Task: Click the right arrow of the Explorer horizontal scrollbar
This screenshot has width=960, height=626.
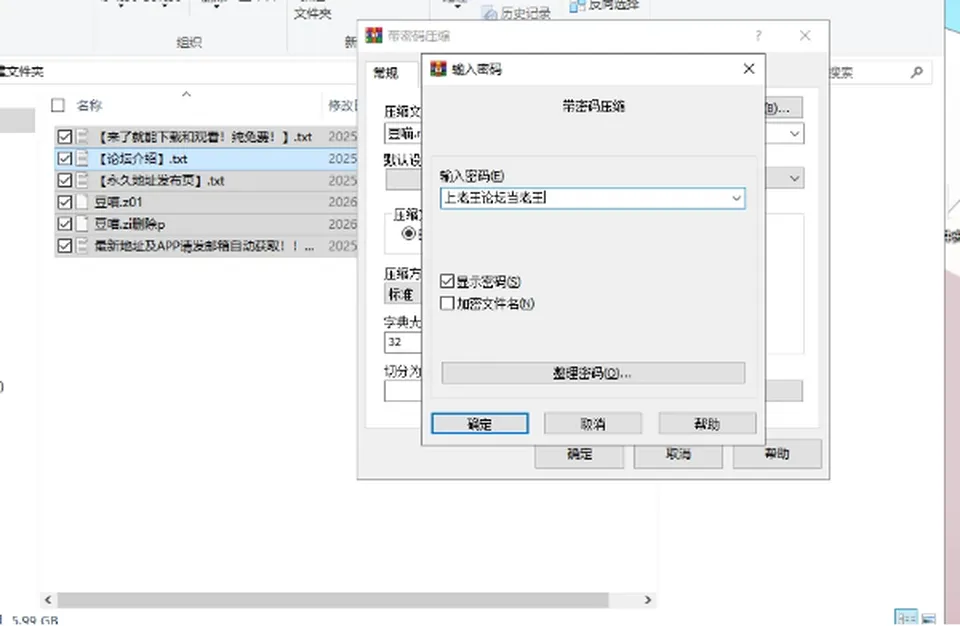Action: click(648, 600)
